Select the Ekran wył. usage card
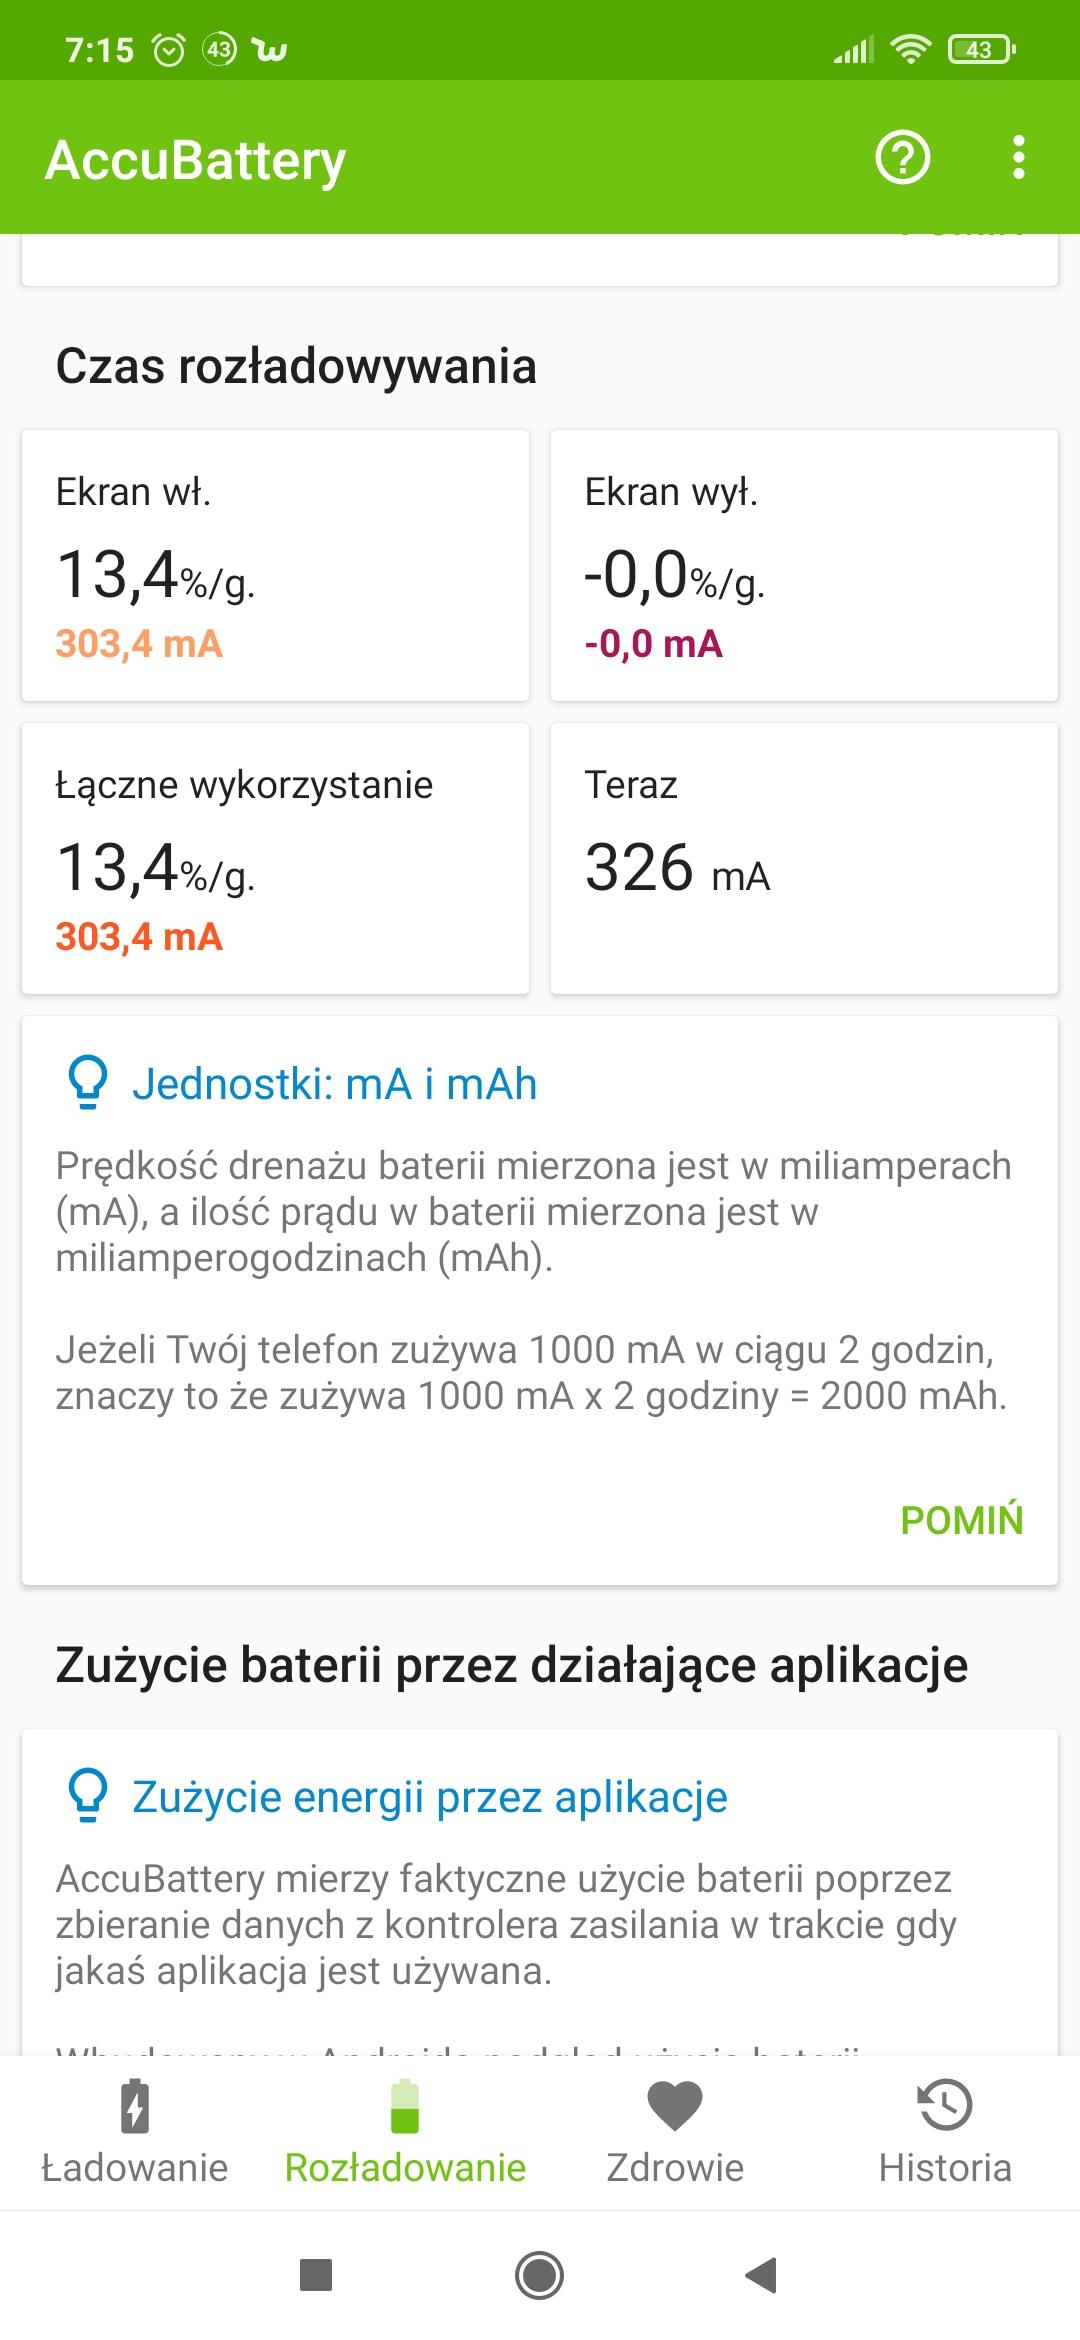Screen dimensions: 1080x2340 [x=804, y=565]
